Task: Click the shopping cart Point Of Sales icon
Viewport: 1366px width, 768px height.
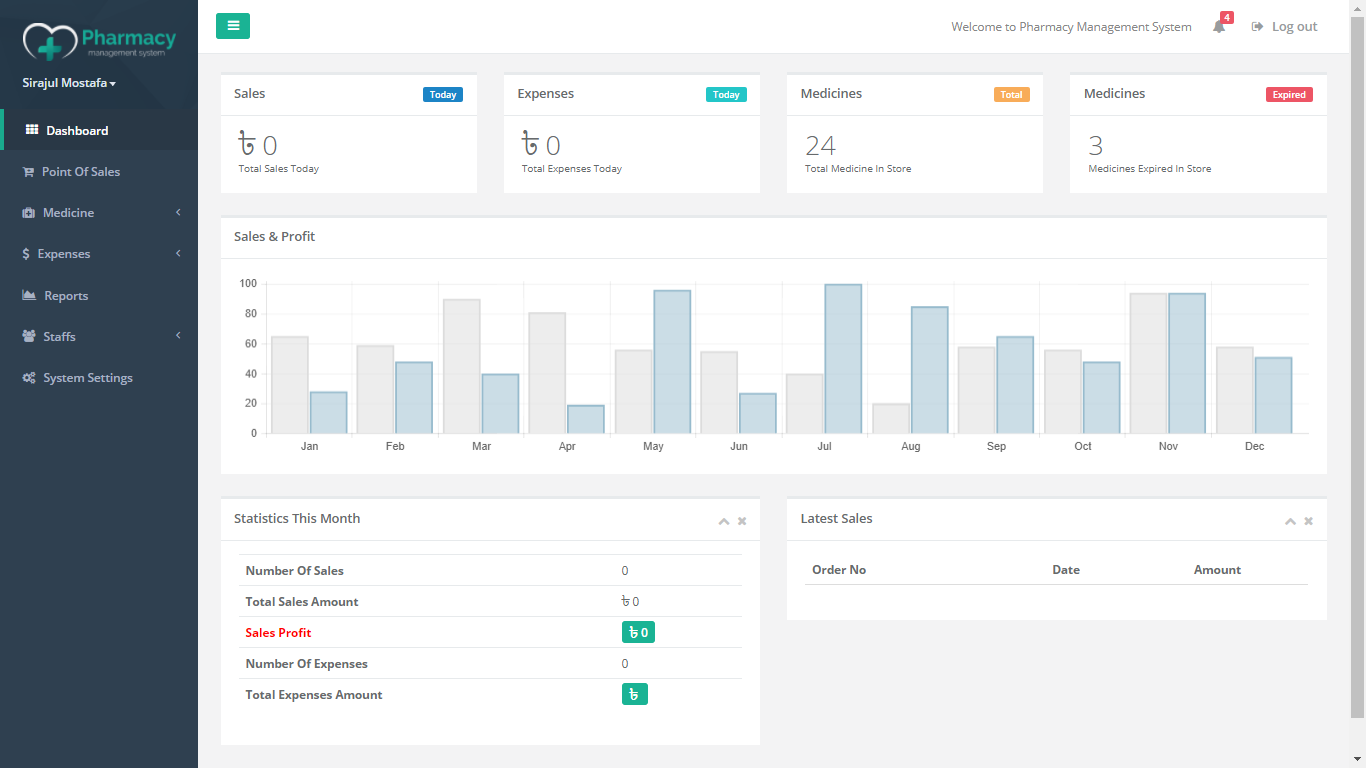Action: [x=28, y=172]
